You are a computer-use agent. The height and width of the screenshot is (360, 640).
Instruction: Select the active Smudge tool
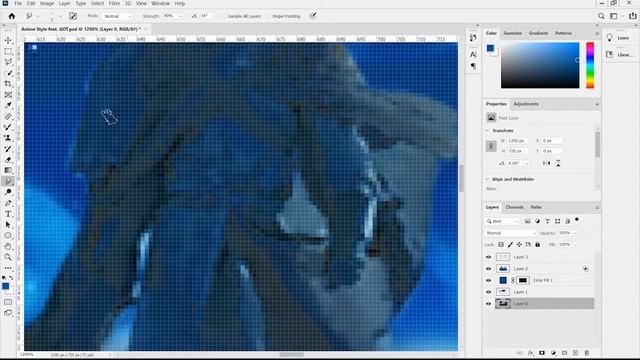pos(8,181)
